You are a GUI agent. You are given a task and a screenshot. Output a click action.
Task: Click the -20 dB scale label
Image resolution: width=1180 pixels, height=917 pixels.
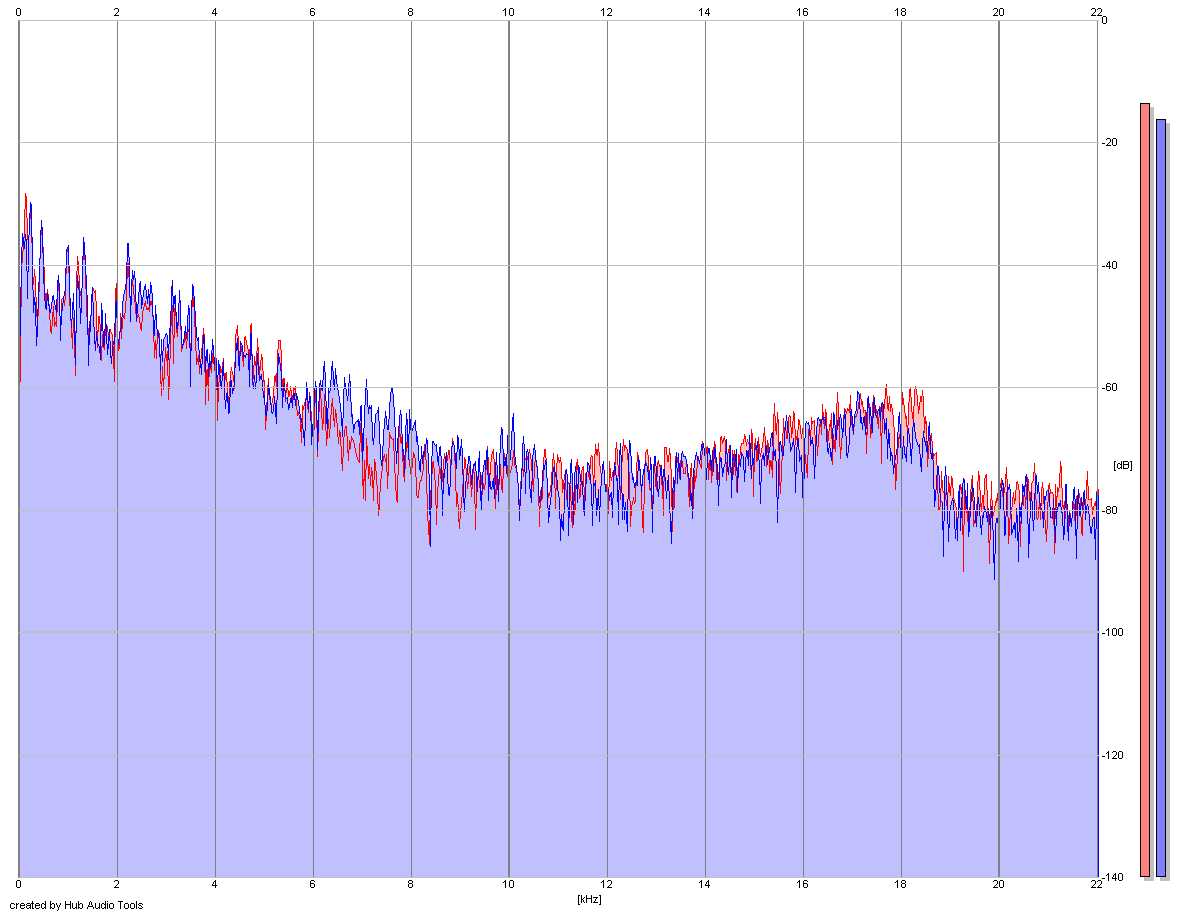[x=1110, y=143]
